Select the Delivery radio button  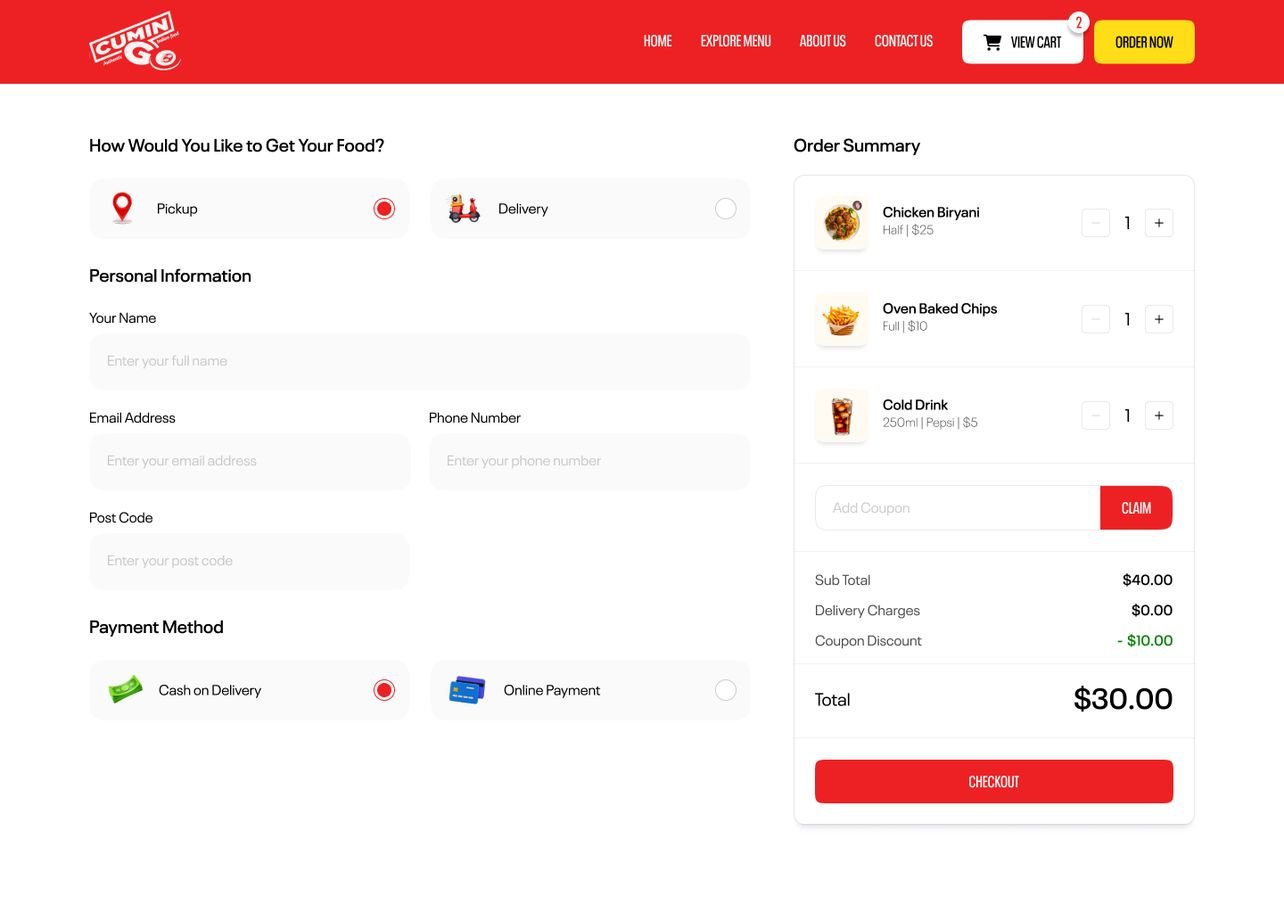(x=726, y=208)
